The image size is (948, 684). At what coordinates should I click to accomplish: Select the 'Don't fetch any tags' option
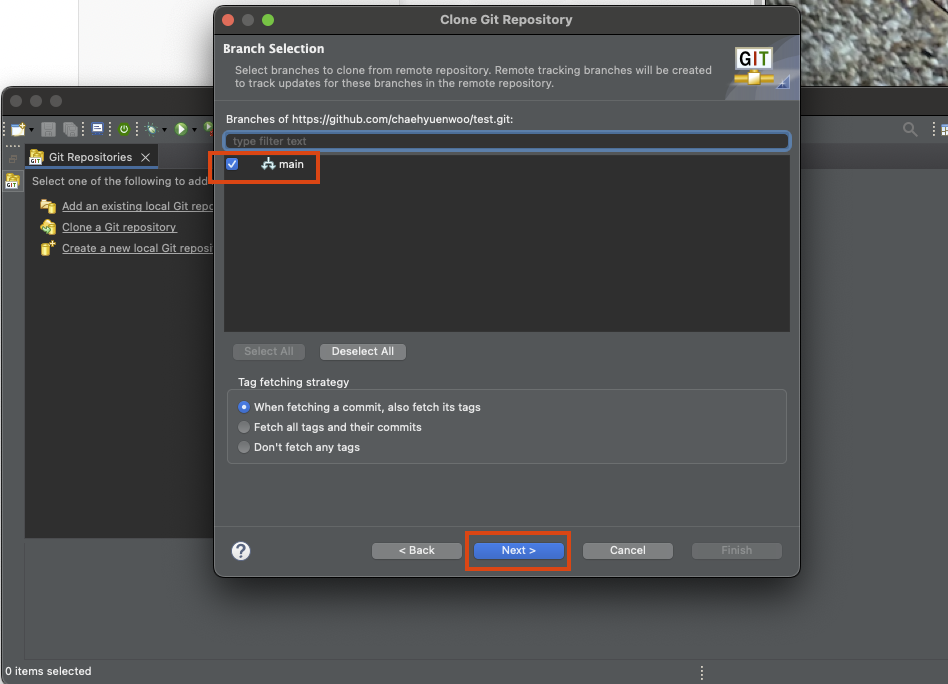coord(299,447)
